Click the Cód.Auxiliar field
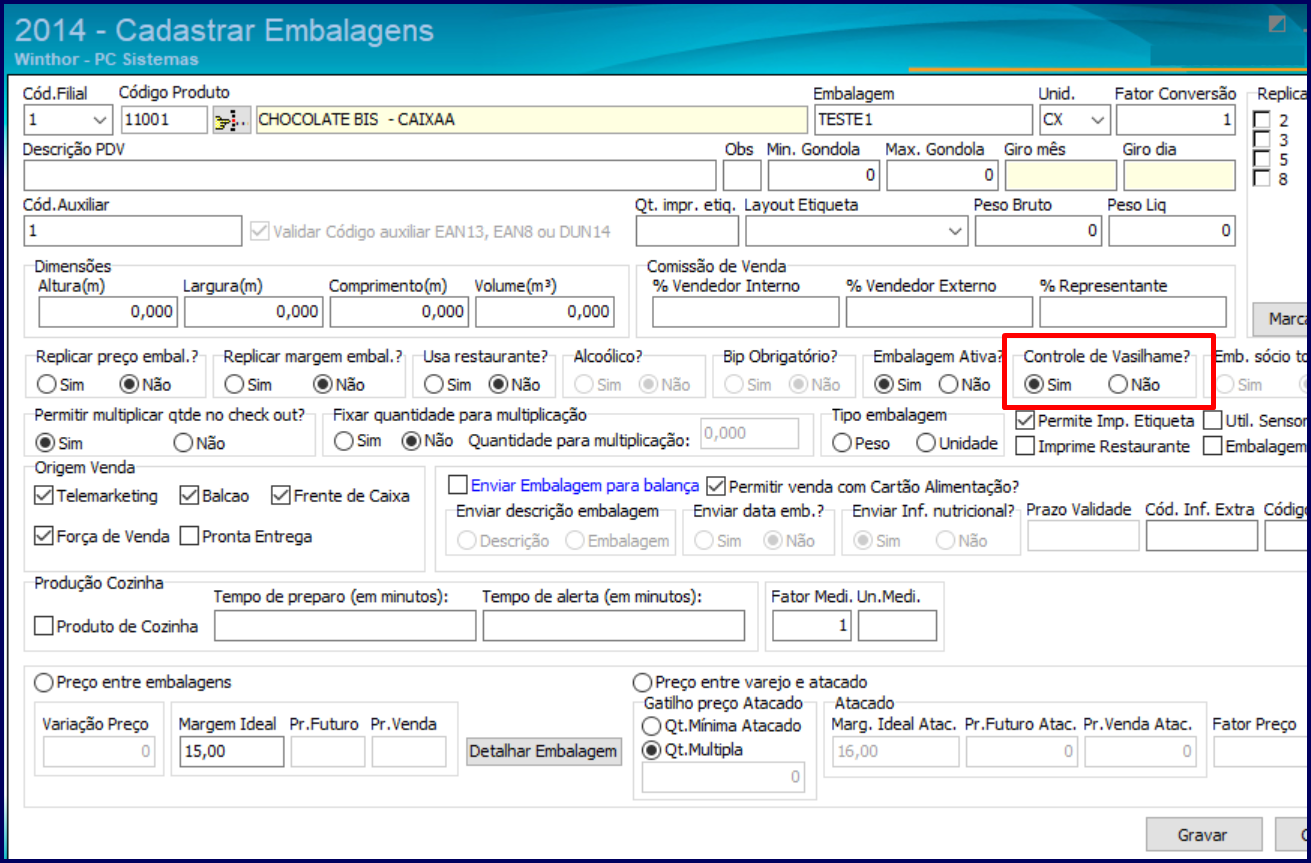The width and height of the screenshot is (1311, 863). (132, 231)
